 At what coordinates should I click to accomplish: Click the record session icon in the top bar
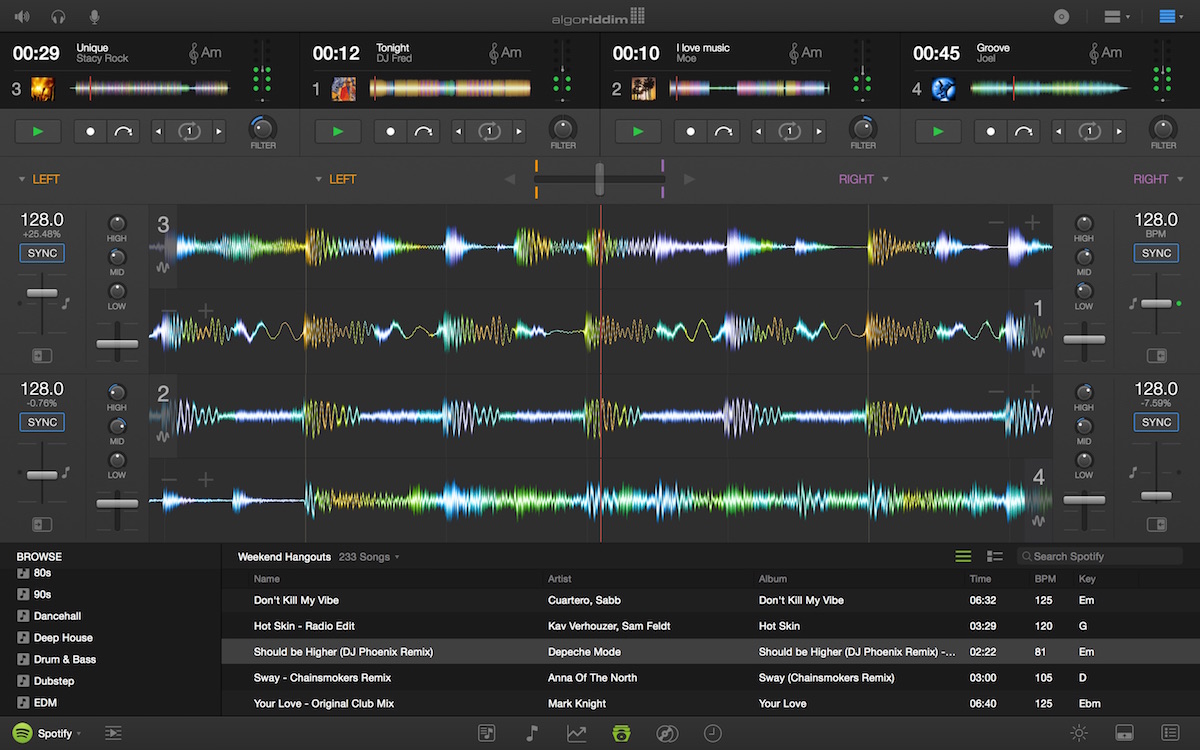click(x=1061, y=16)
